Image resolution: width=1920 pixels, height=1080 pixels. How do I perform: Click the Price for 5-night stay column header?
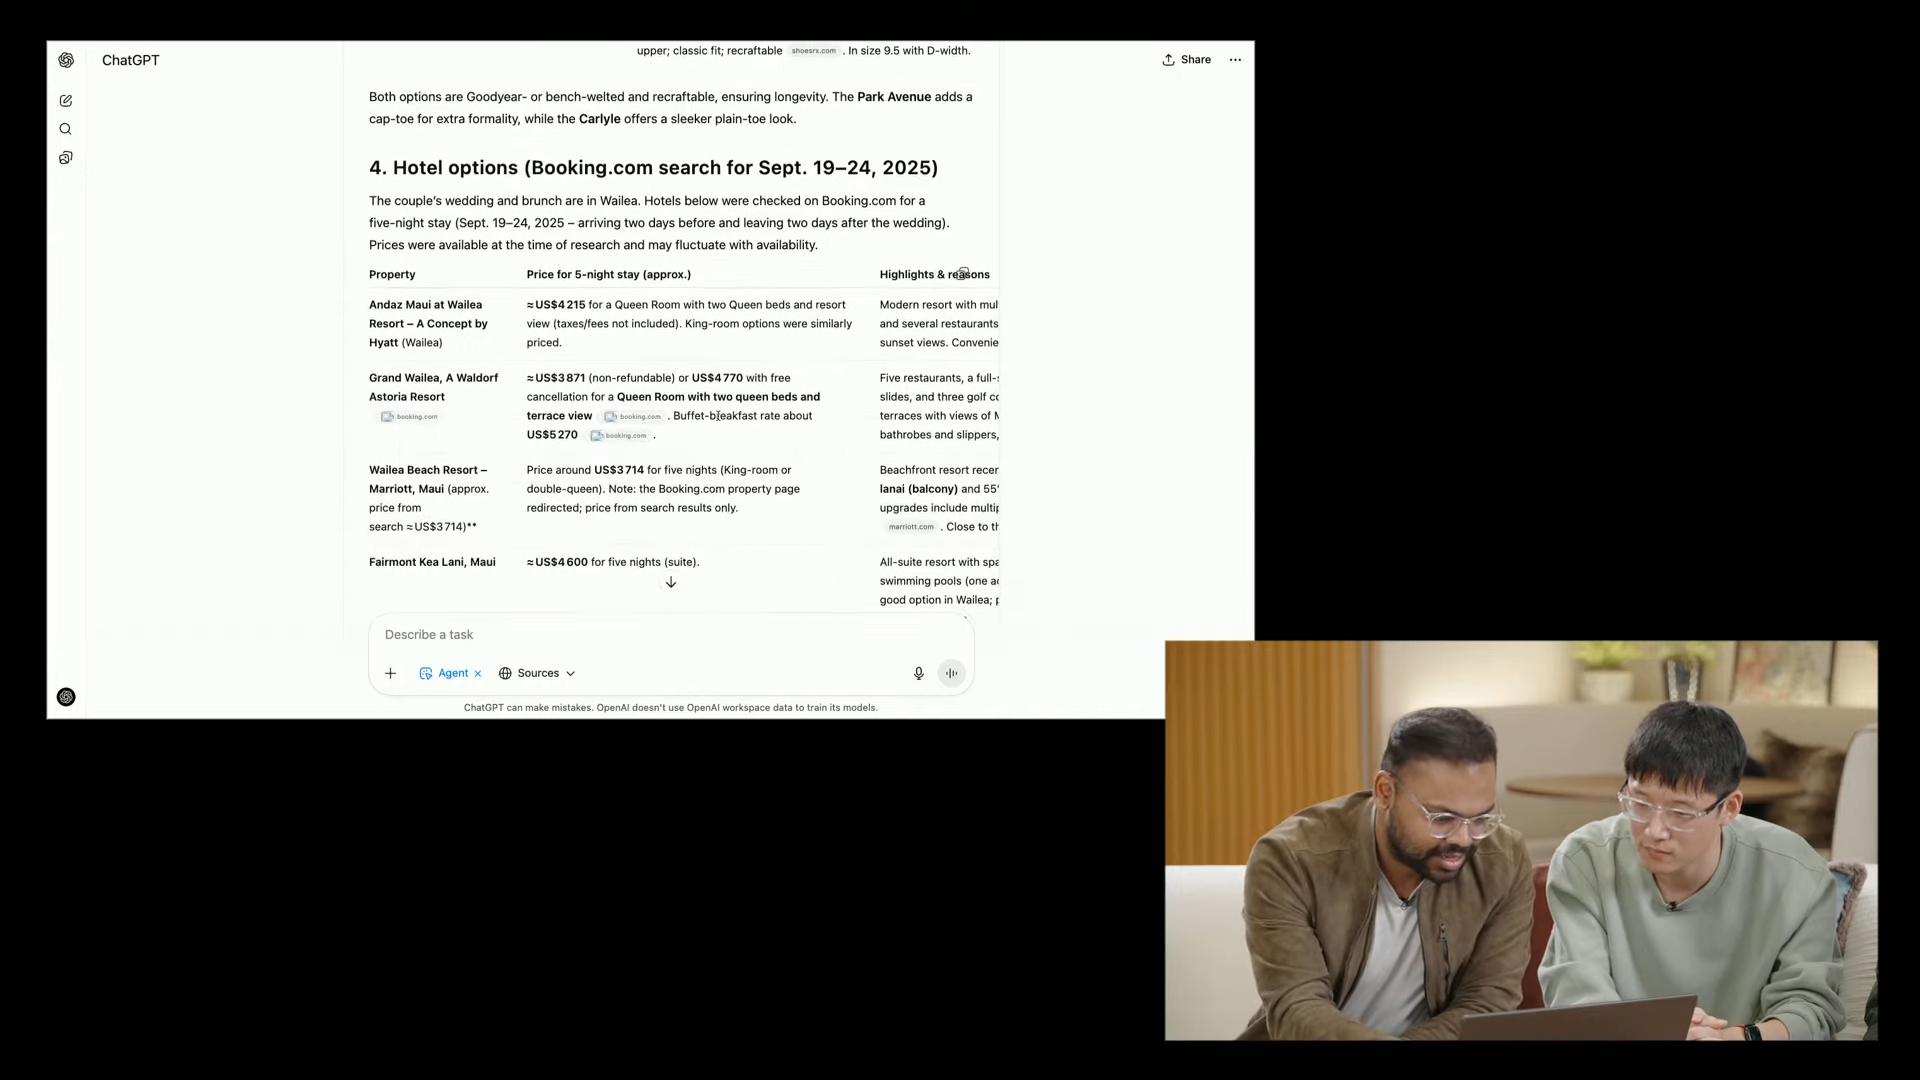(x=609, y=274)
